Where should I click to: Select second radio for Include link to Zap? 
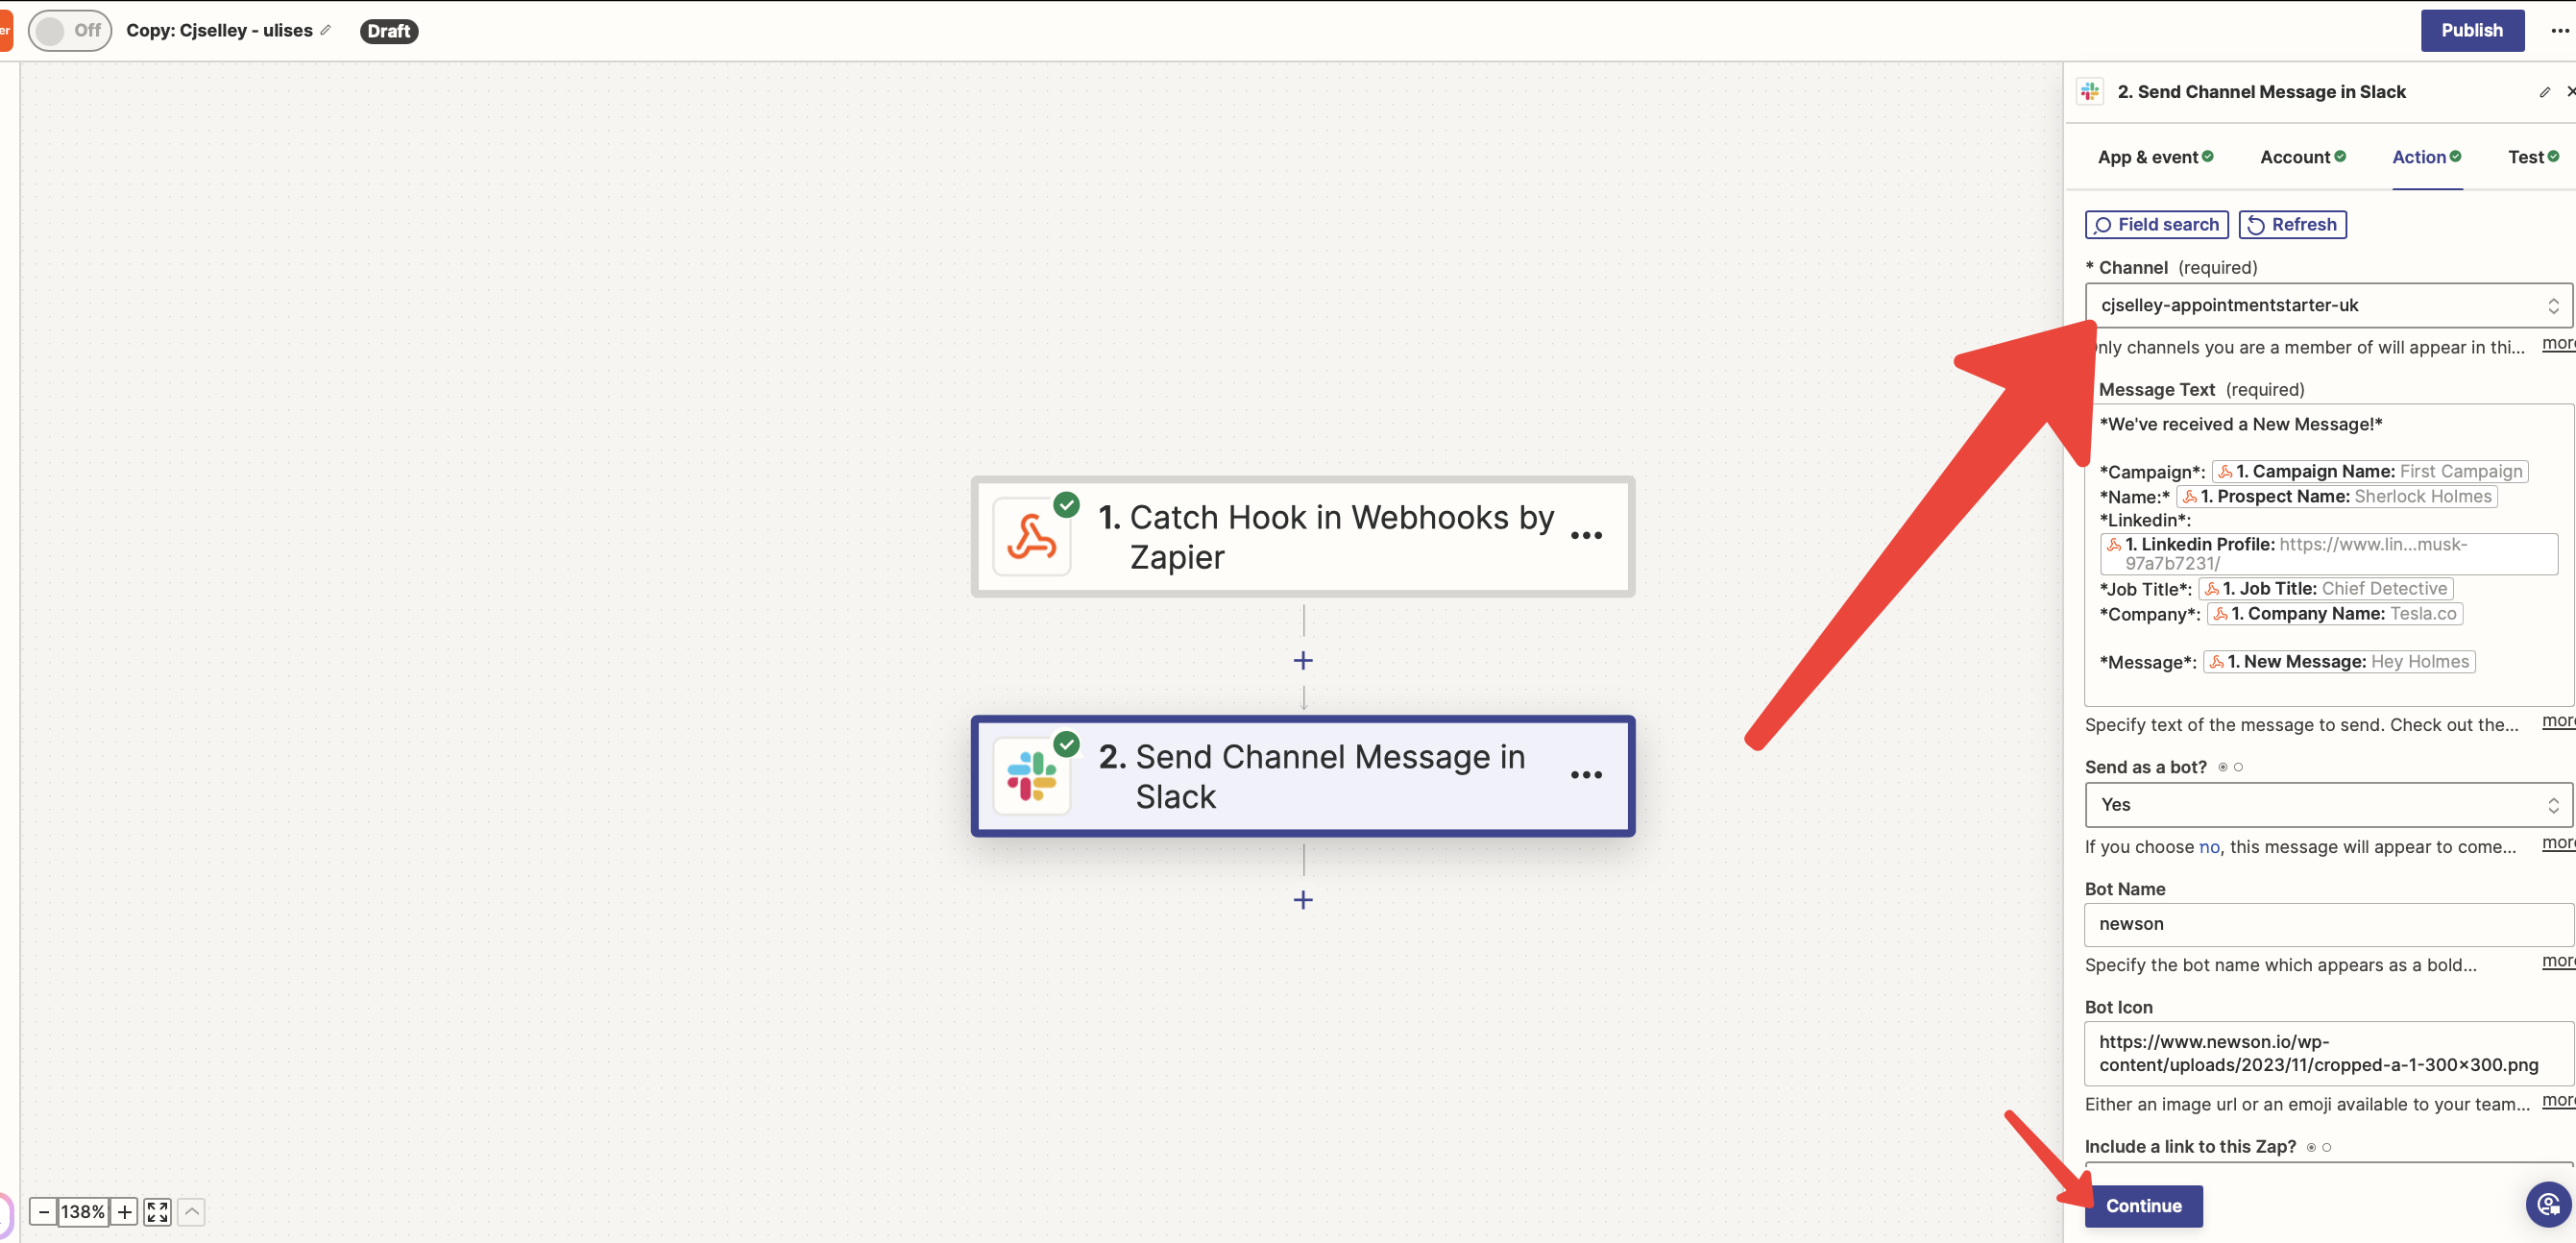2327,1147
